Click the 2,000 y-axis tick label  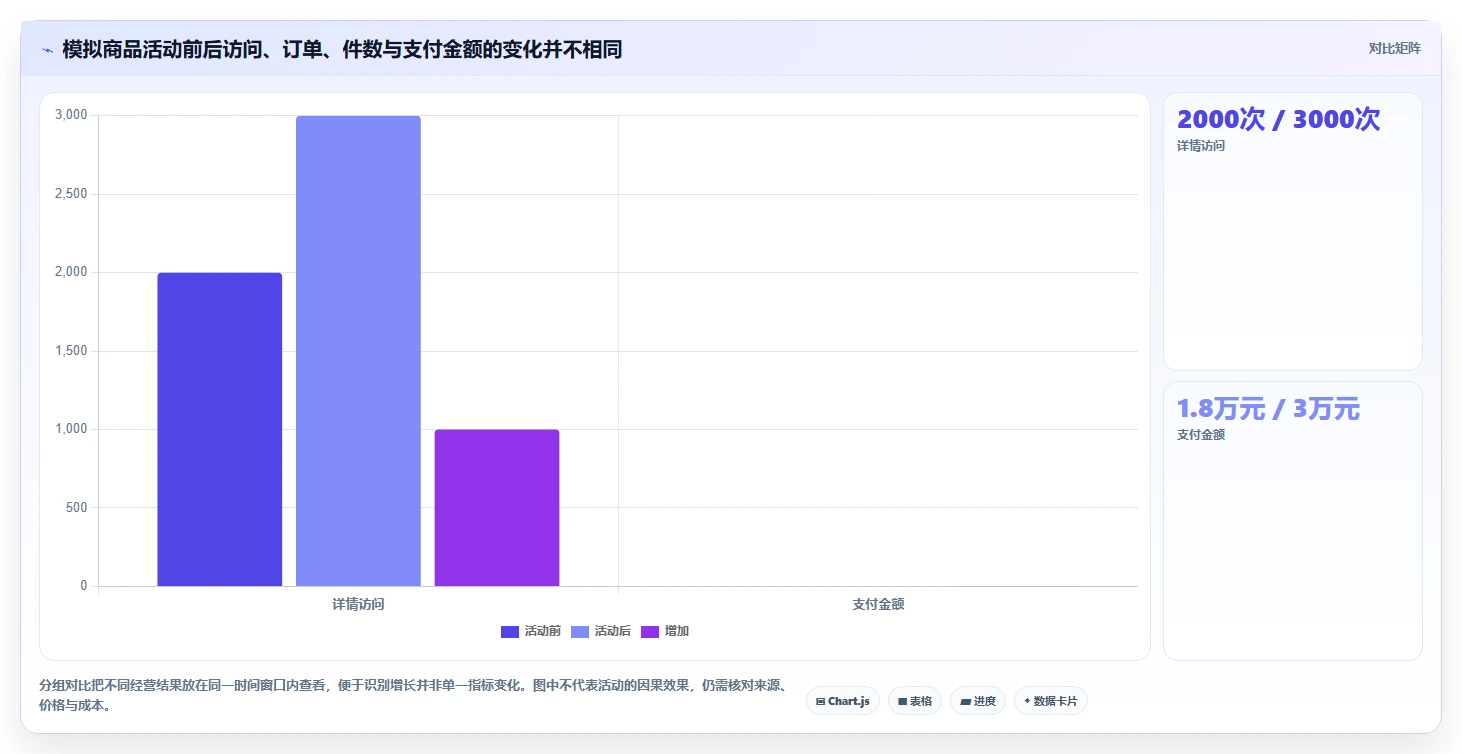(71, 272)
